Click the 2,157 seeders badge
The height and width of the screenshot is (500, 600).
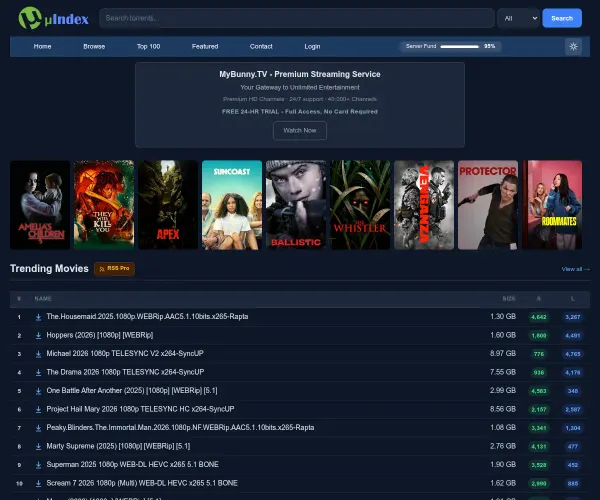pos(539,410)
